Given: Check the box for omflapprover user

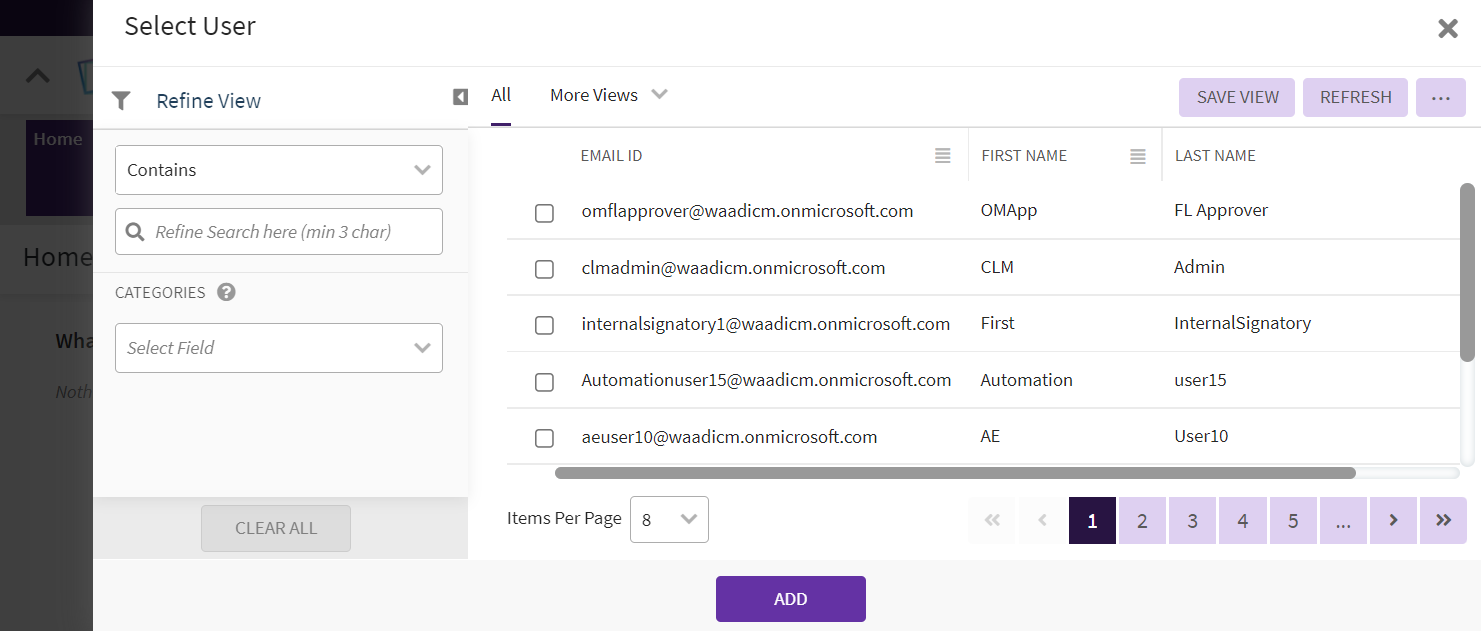Looking at the screenshot, I should click(x=544, y=213).
